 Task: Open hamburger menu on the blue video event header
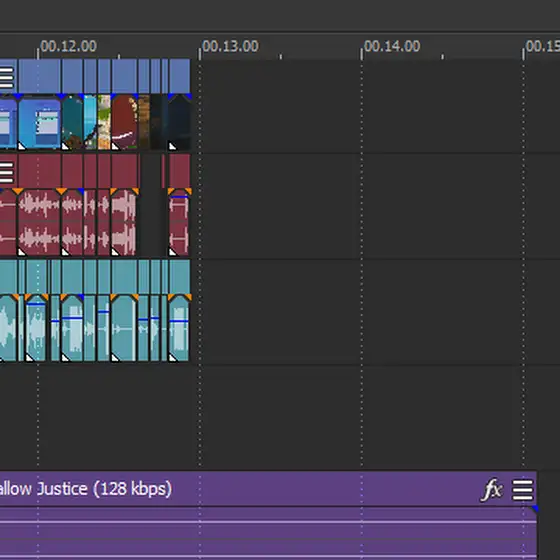pos(6,77)
